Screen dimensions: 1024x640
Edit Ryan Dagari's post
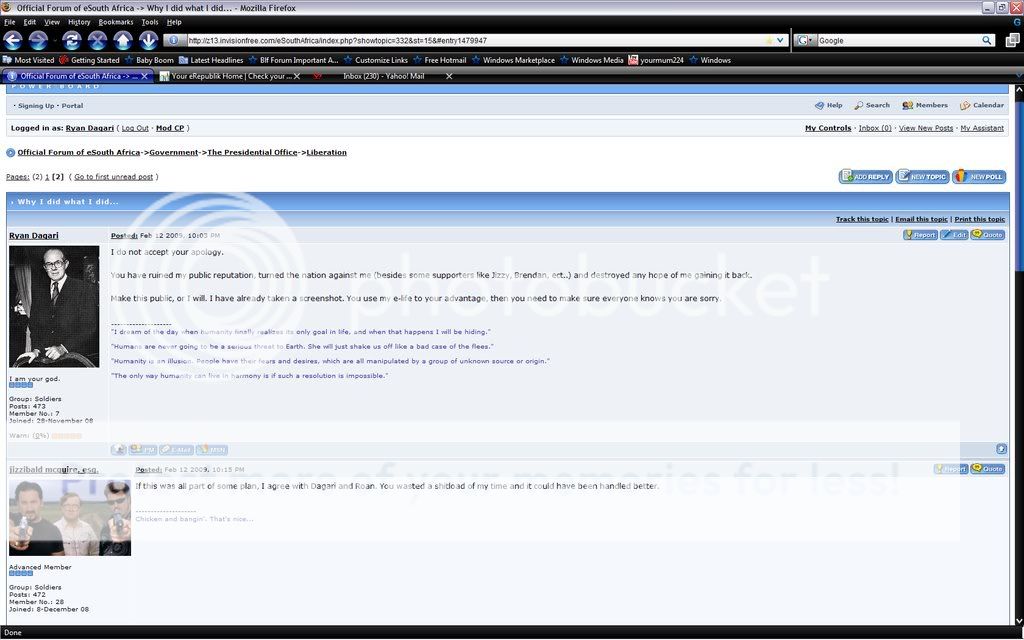954,235
